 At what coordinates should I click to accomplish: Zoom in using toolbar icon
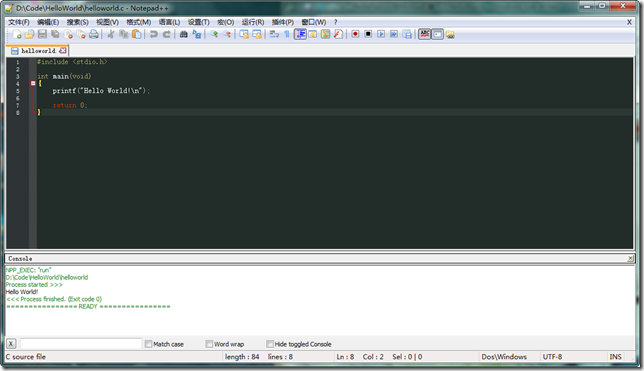tap(214, 35)
